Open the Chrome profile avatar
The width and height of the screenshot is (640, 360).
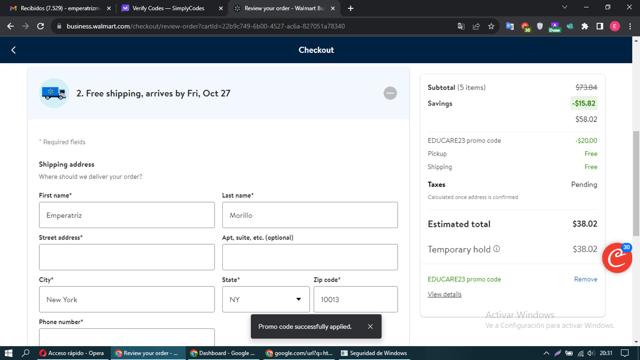click(x=615, y=26)
